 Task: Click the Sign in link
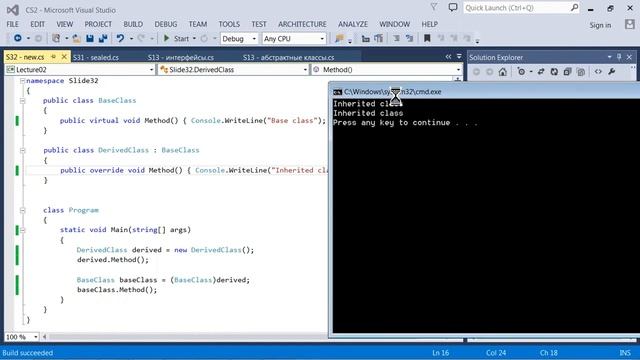click(600, 25)
